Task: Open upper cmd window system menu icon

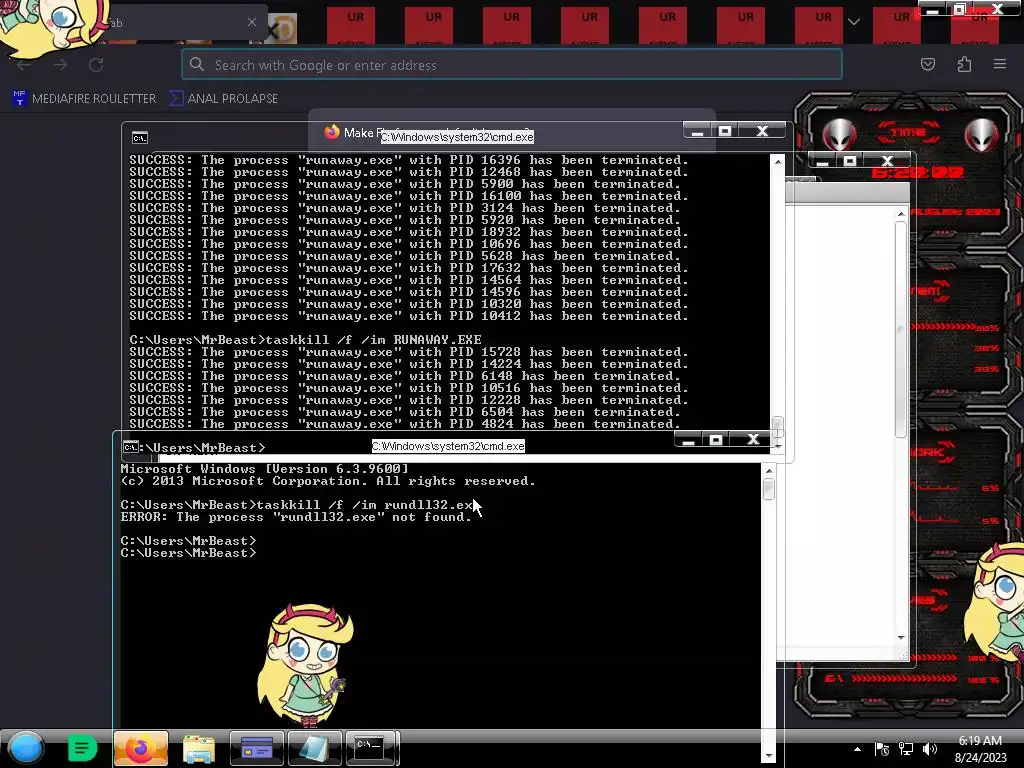Action: (140, 138)
